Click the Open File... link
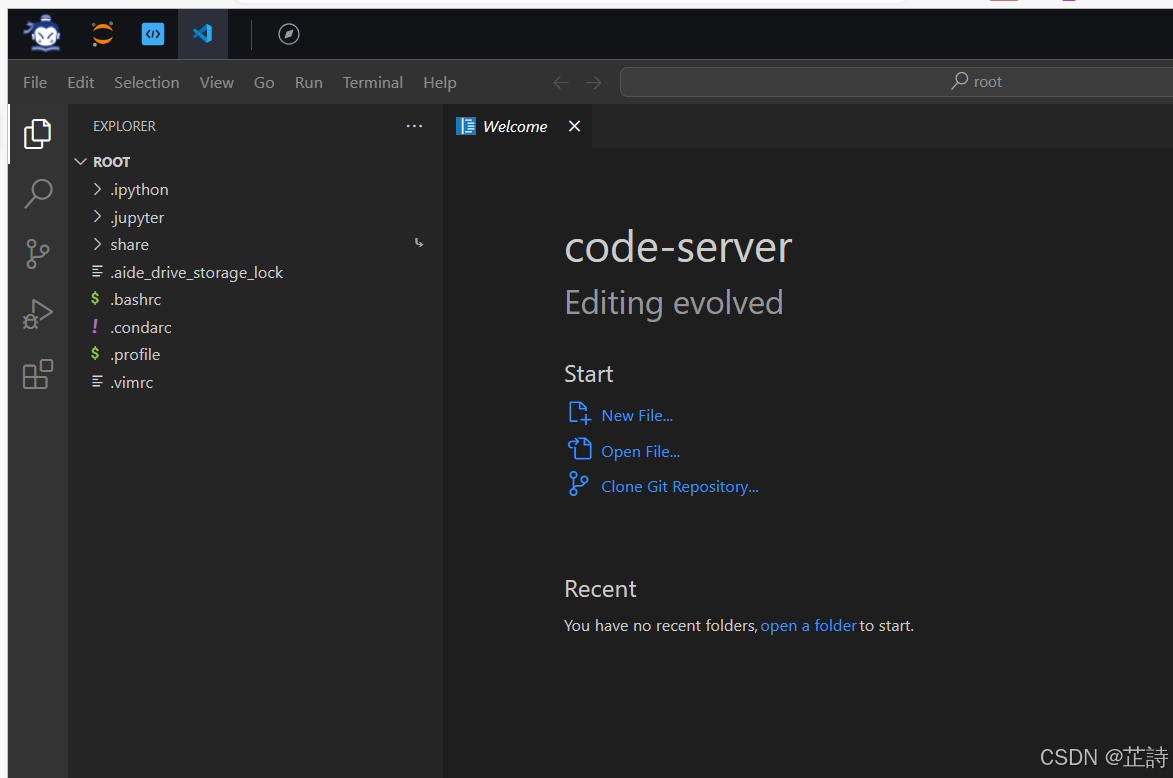Viewport: 1173px width, 778px height. click(x=640, y=451)
